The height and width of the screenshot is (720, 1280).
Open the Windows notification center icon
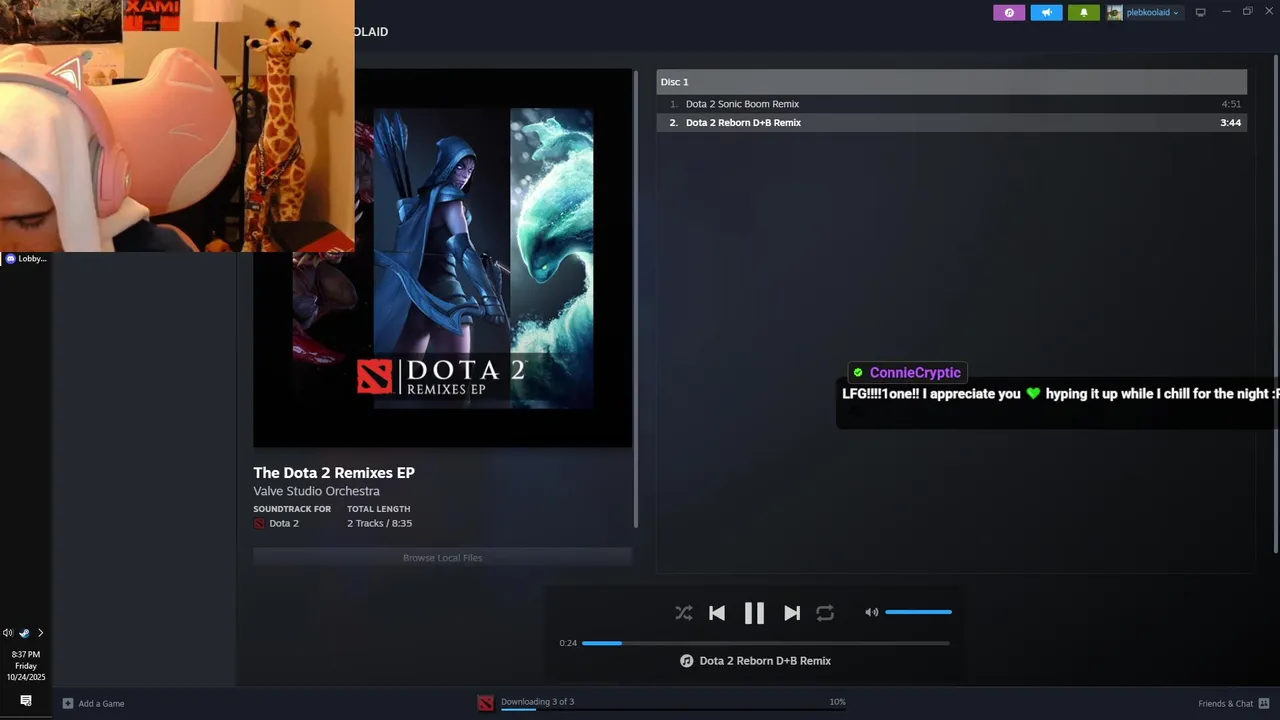point(26,700)
